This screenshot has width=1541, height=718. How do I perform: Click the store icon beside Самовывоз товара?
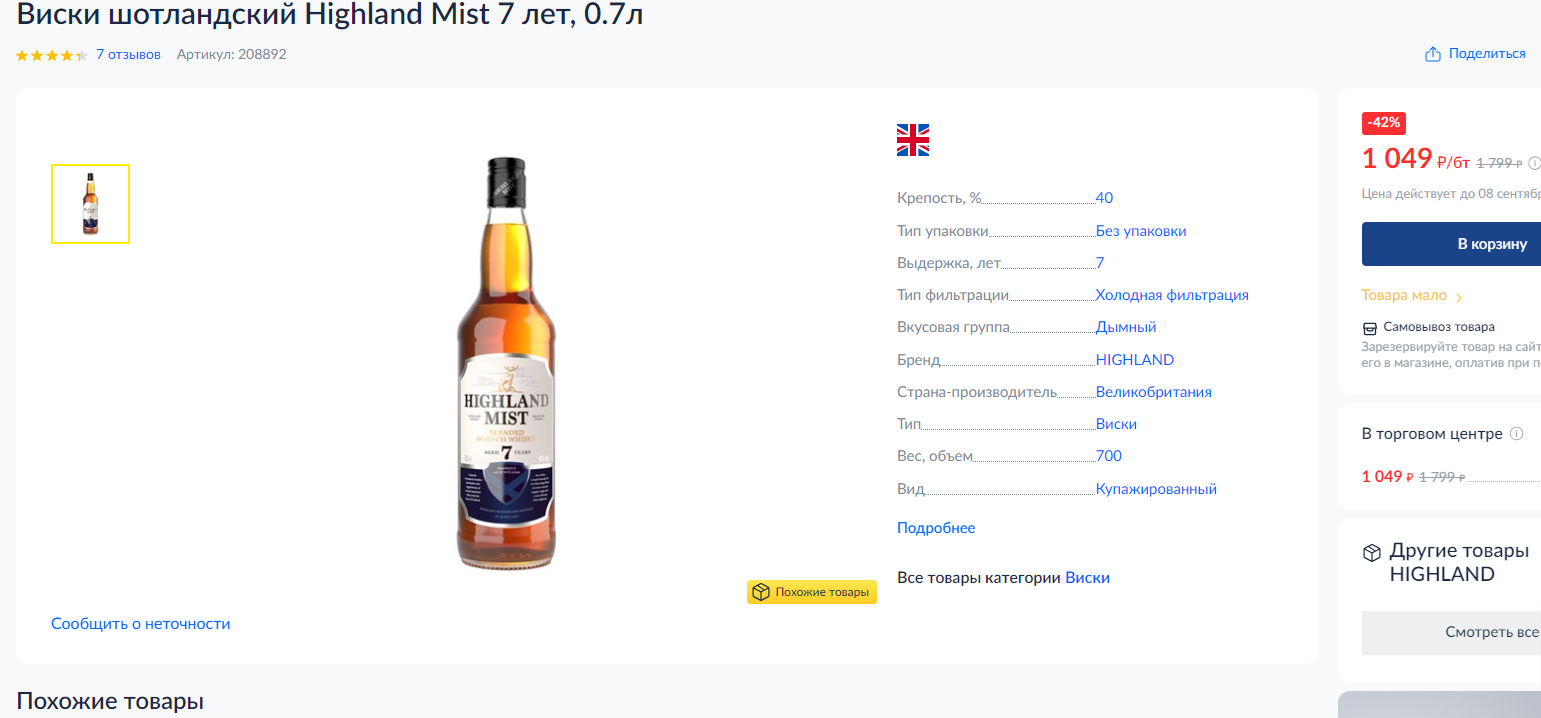[1370, 328]
